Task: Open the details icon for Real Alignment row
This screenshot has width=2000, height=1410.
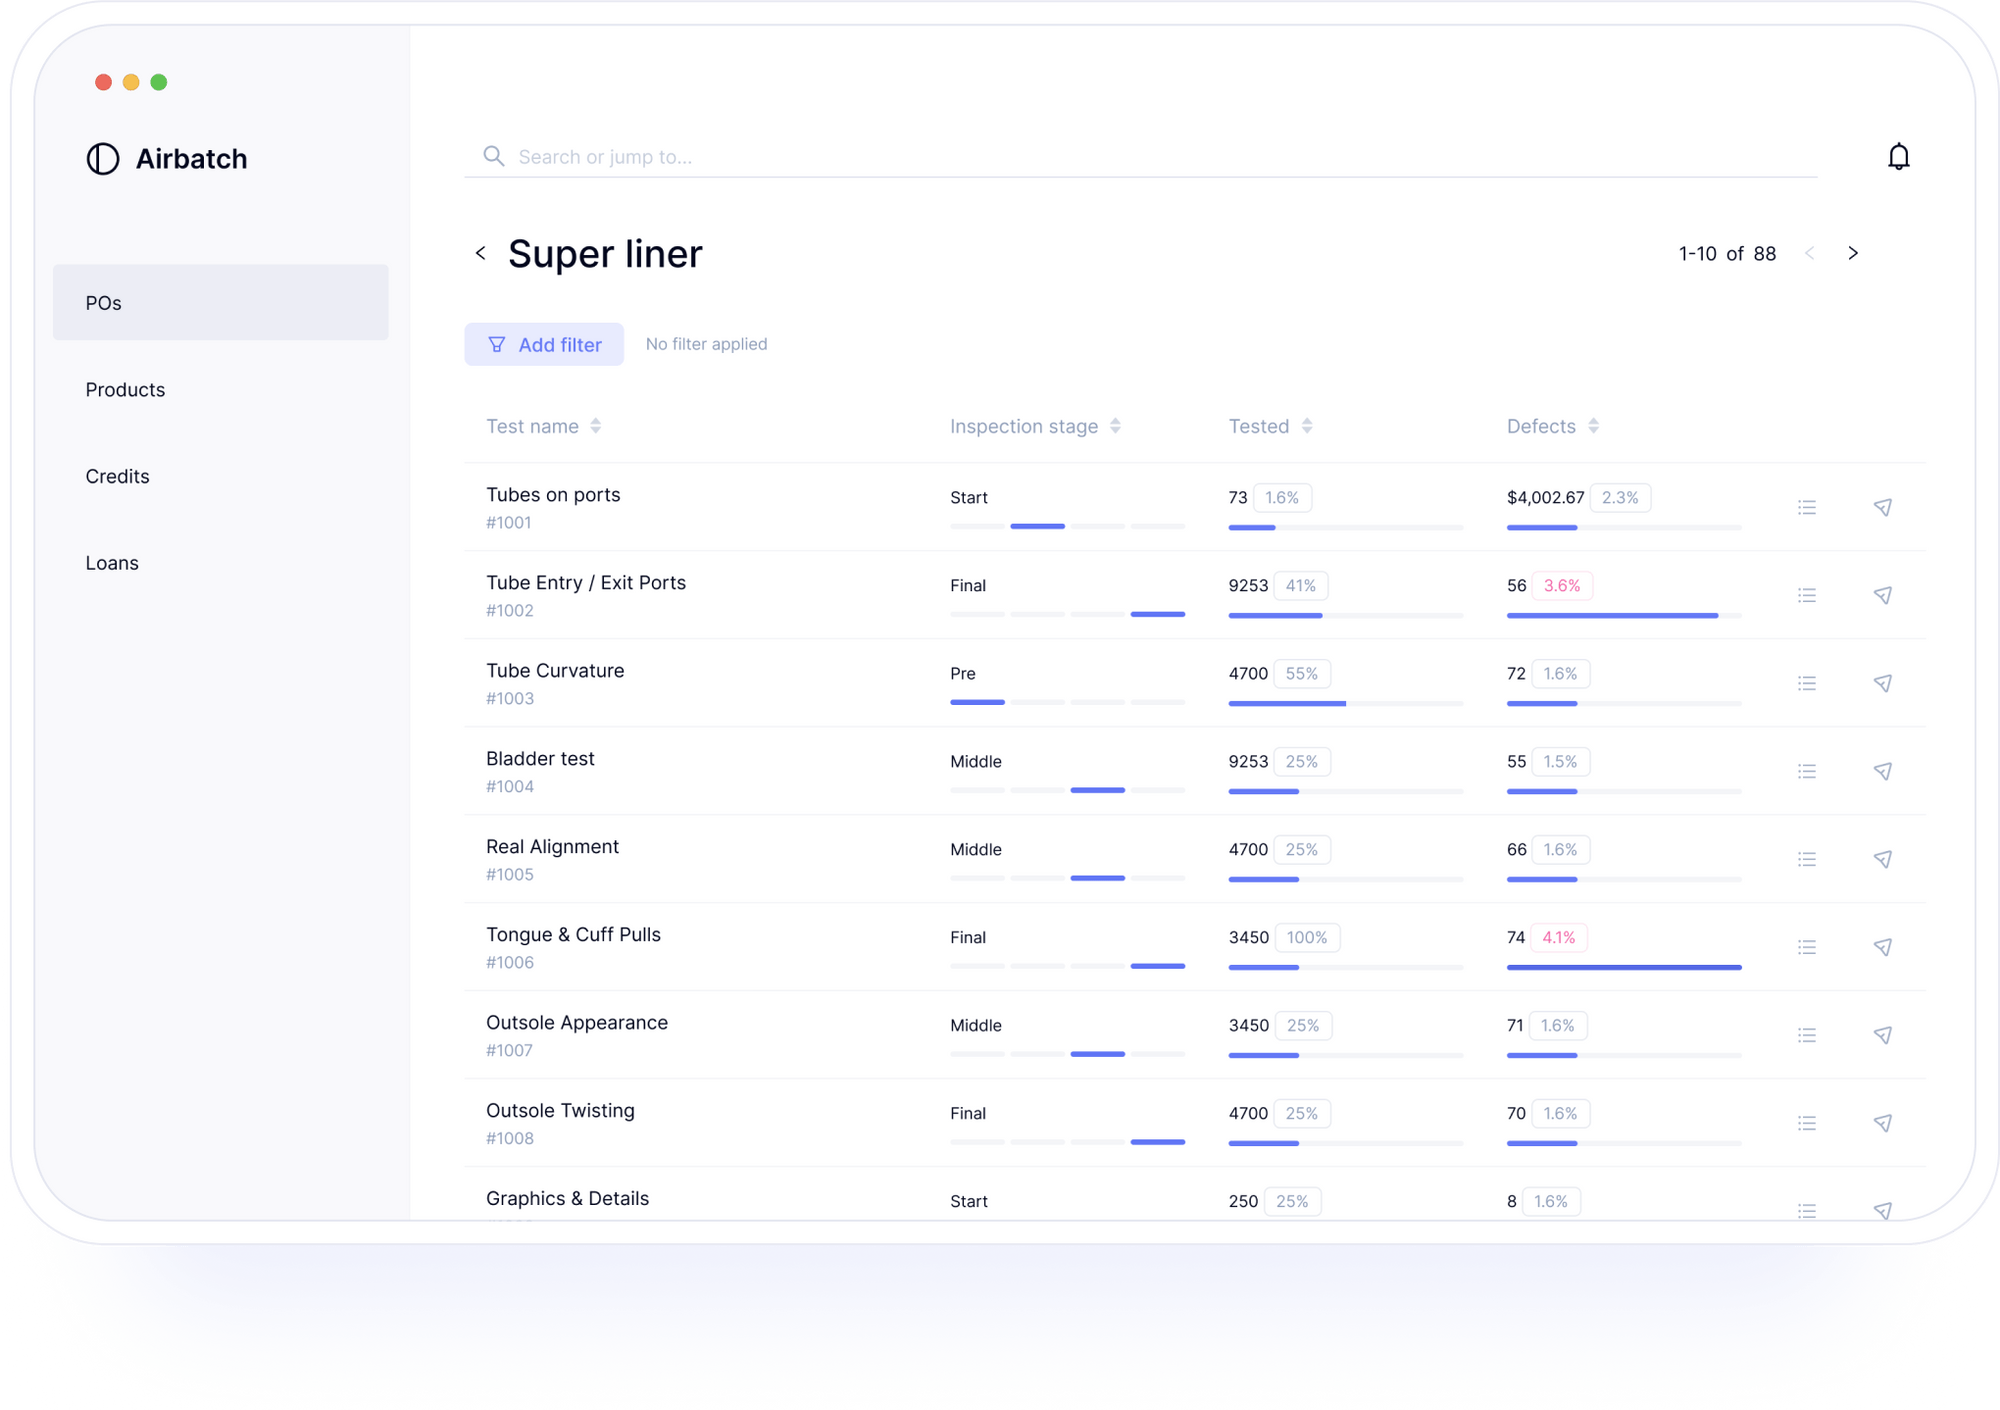Action: pos(1806,859)
